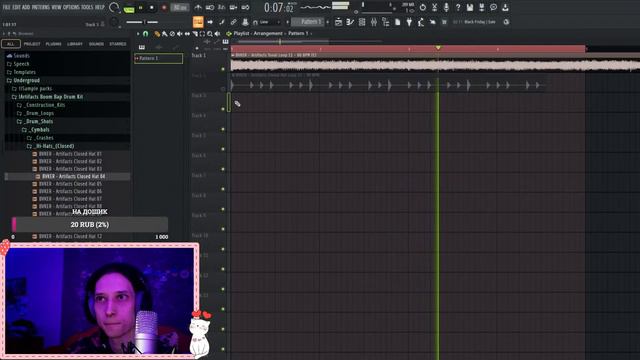Open the plugin picker plug icon
The image size is (640, 360).
(409, 22)
